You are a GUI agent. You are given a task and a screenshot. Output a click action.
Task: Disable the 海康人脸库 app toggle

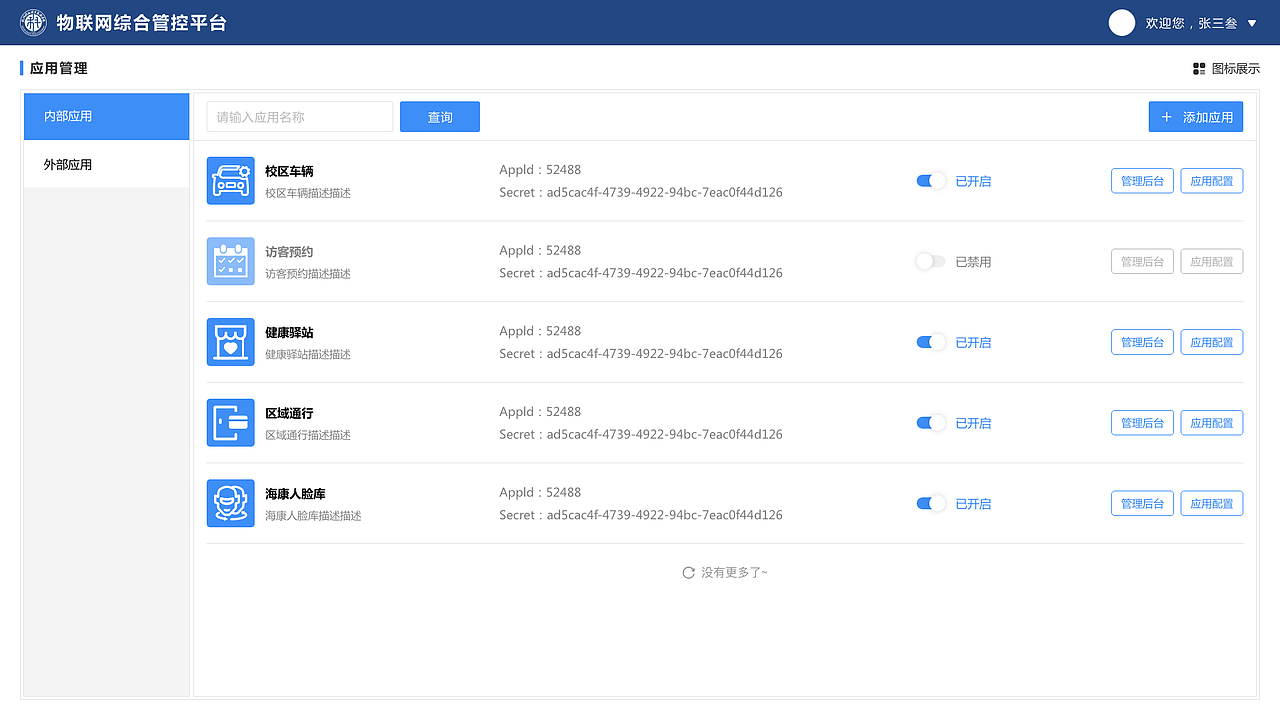point(931,503)
